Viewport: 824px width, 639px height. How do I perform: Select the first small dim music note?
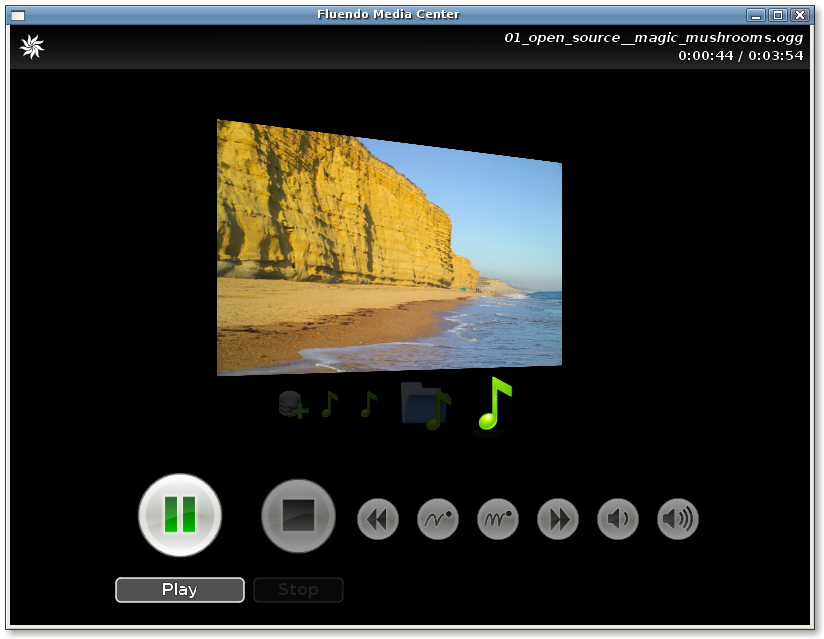pyautogui.click(x=329, y=404)
